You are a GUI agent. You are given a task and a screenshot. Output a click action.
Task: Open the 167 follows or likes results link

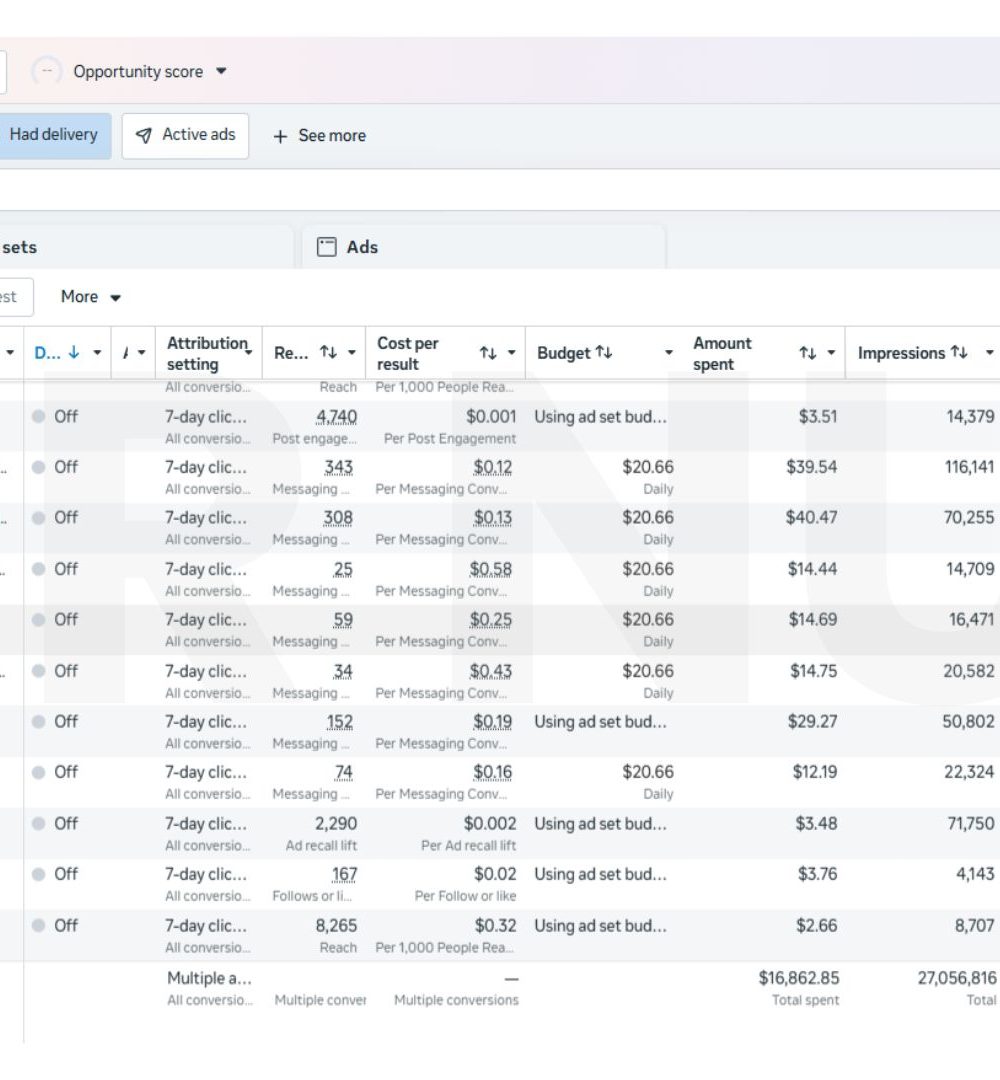point(344,874)
